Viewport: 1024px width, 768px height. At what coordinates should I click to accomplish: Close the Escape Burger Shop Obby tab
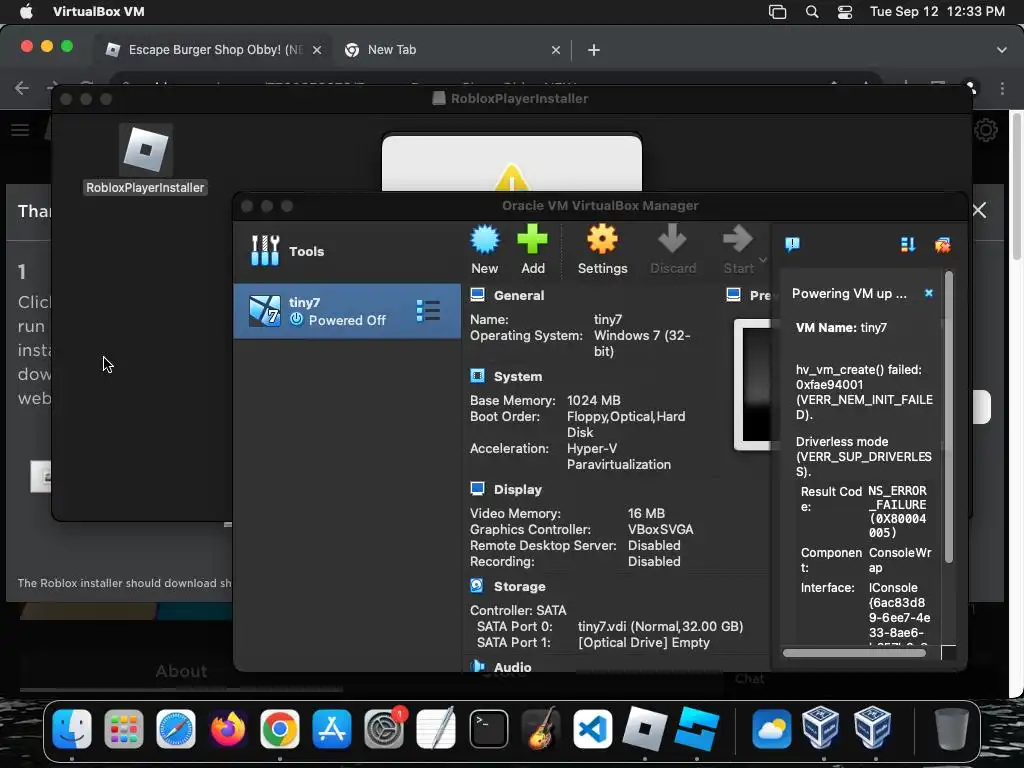coord(317,50)
